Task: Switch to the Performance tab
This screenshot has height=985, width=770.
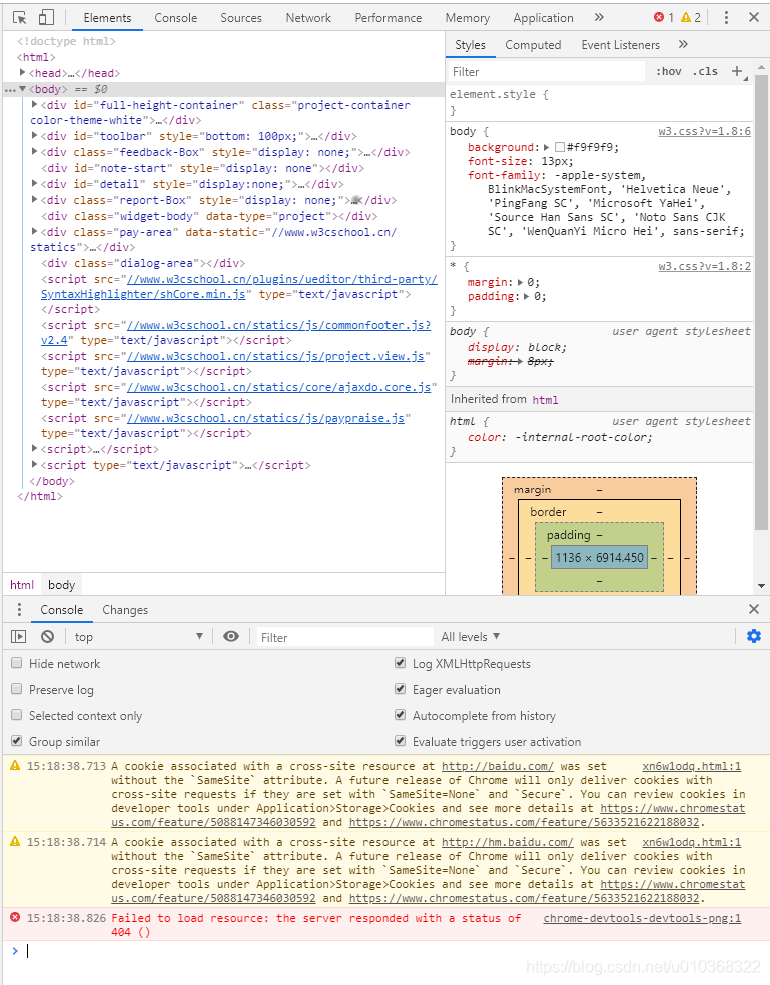Action: (x=388, y=18)
